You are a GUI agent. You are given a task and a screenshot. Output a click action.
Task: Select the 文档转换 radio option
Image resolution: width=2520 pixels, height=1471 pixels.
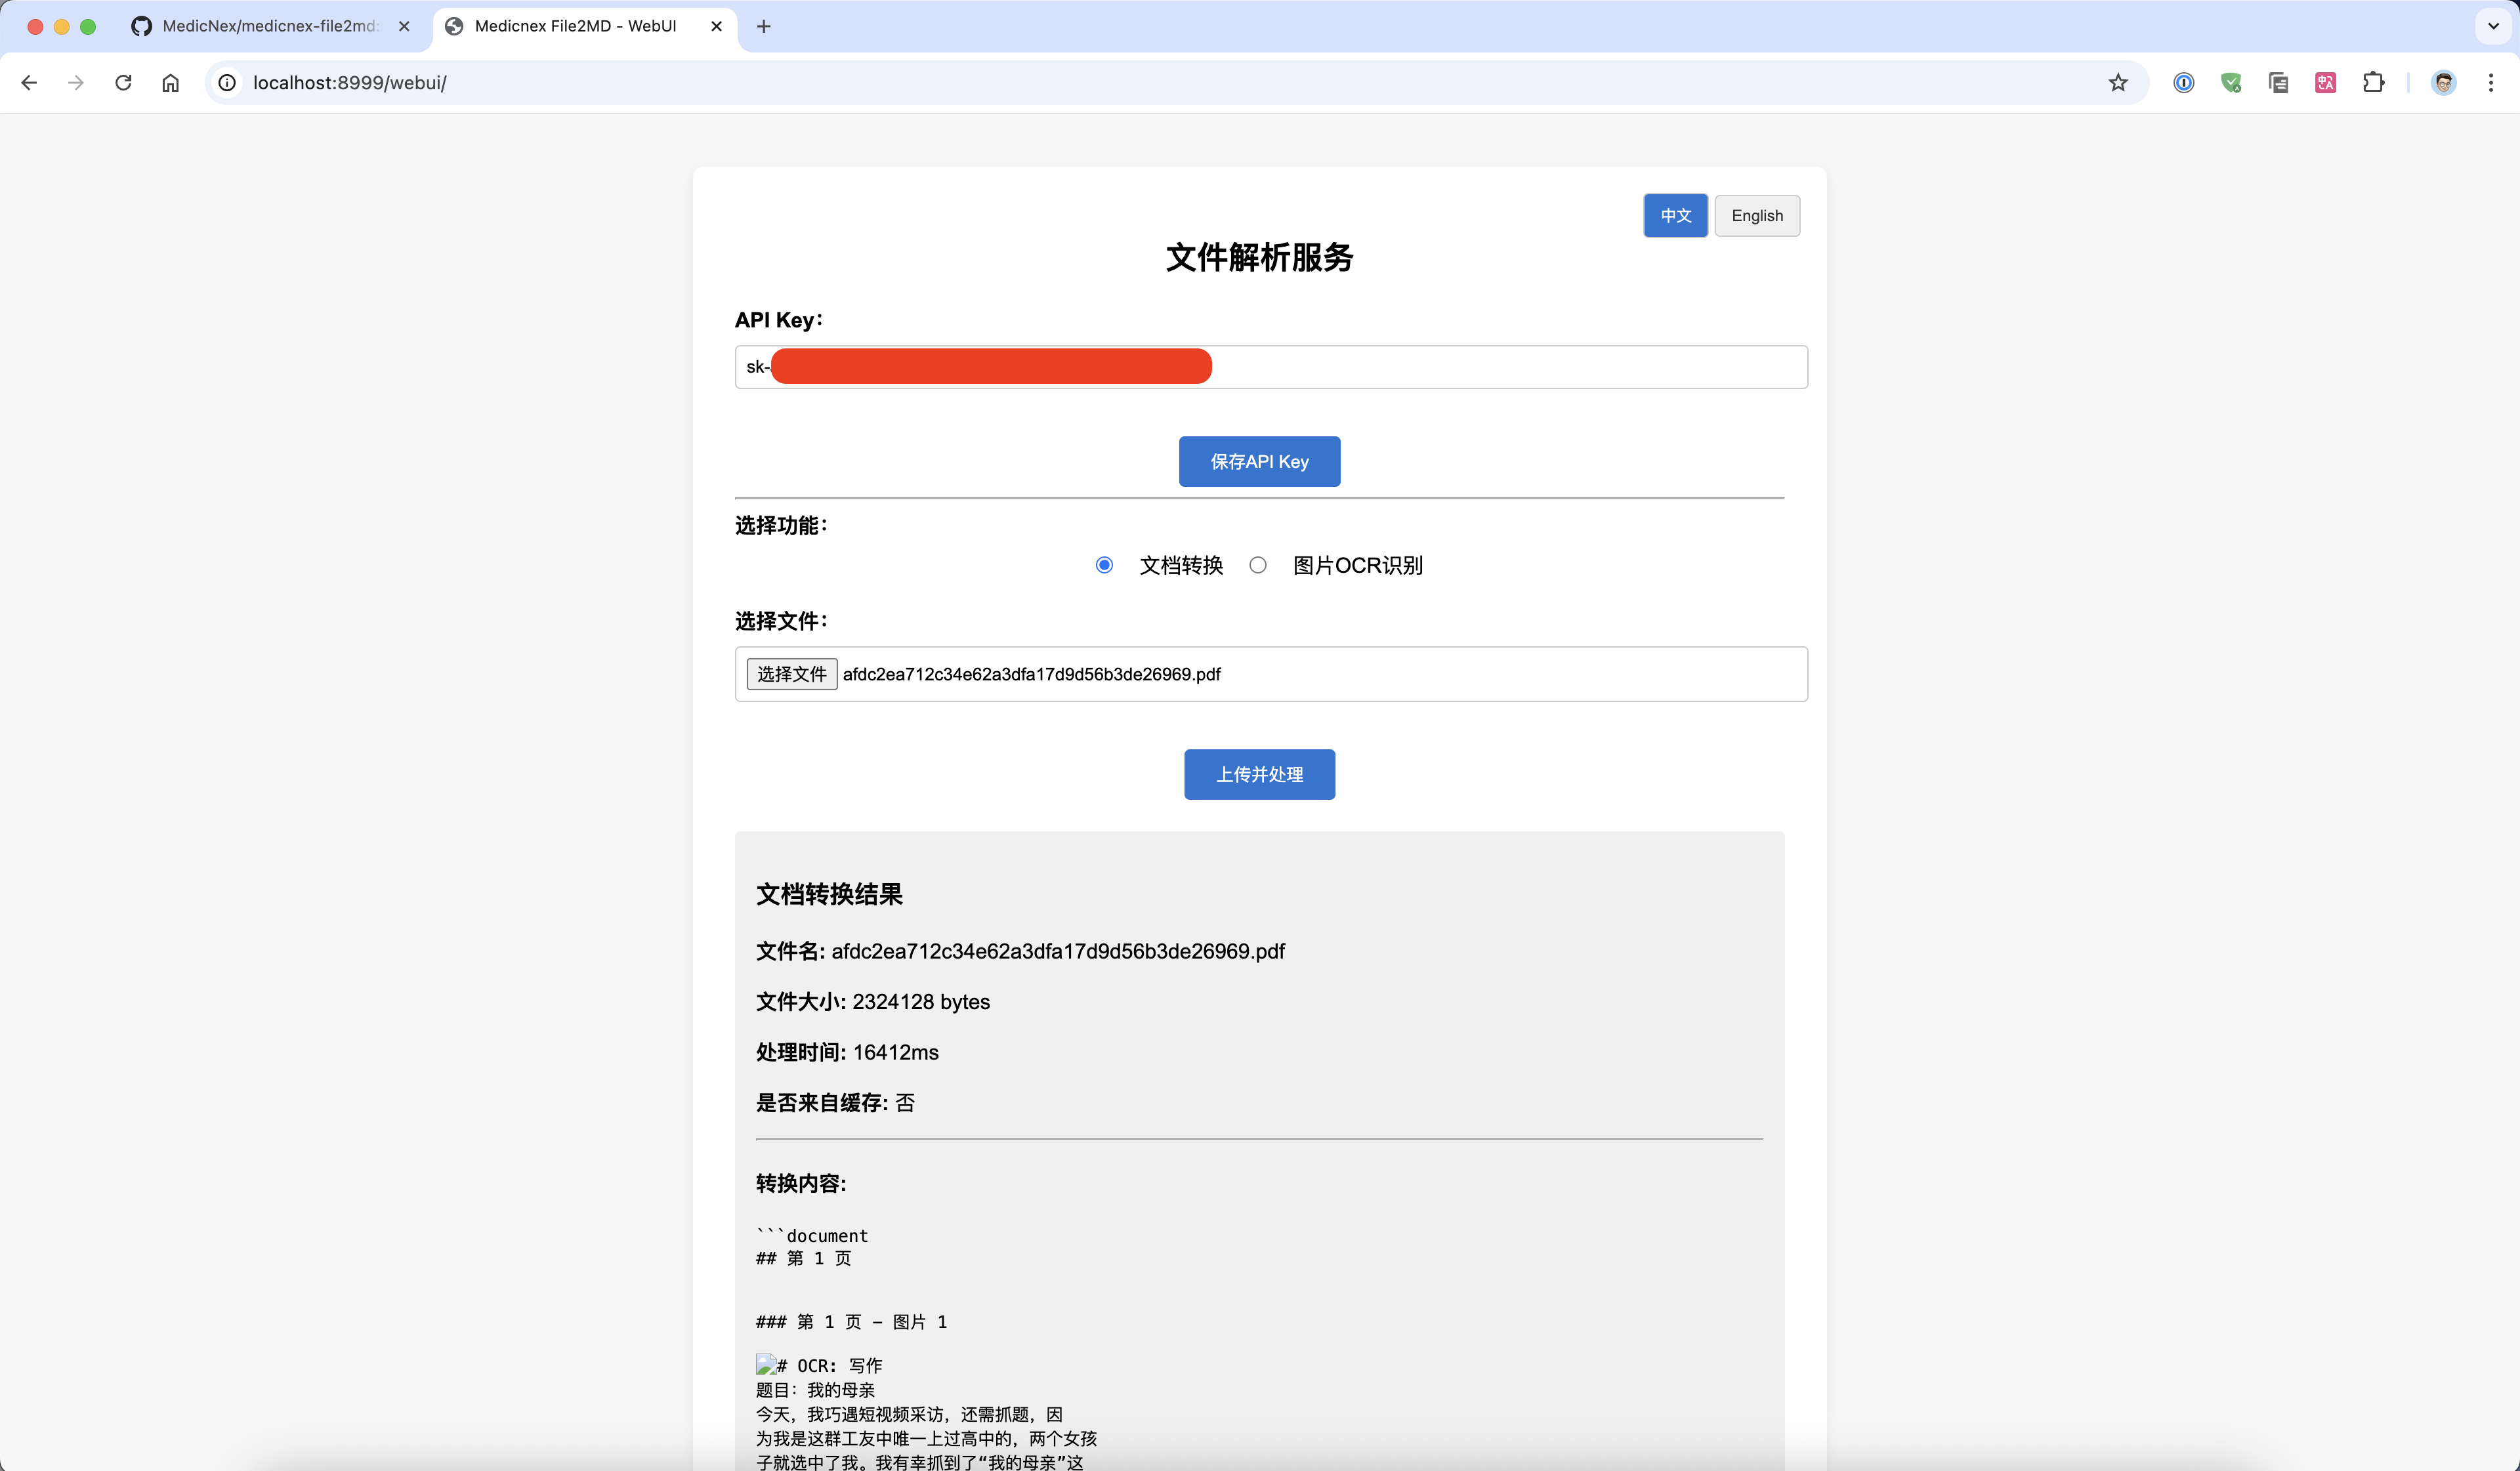1104,565
